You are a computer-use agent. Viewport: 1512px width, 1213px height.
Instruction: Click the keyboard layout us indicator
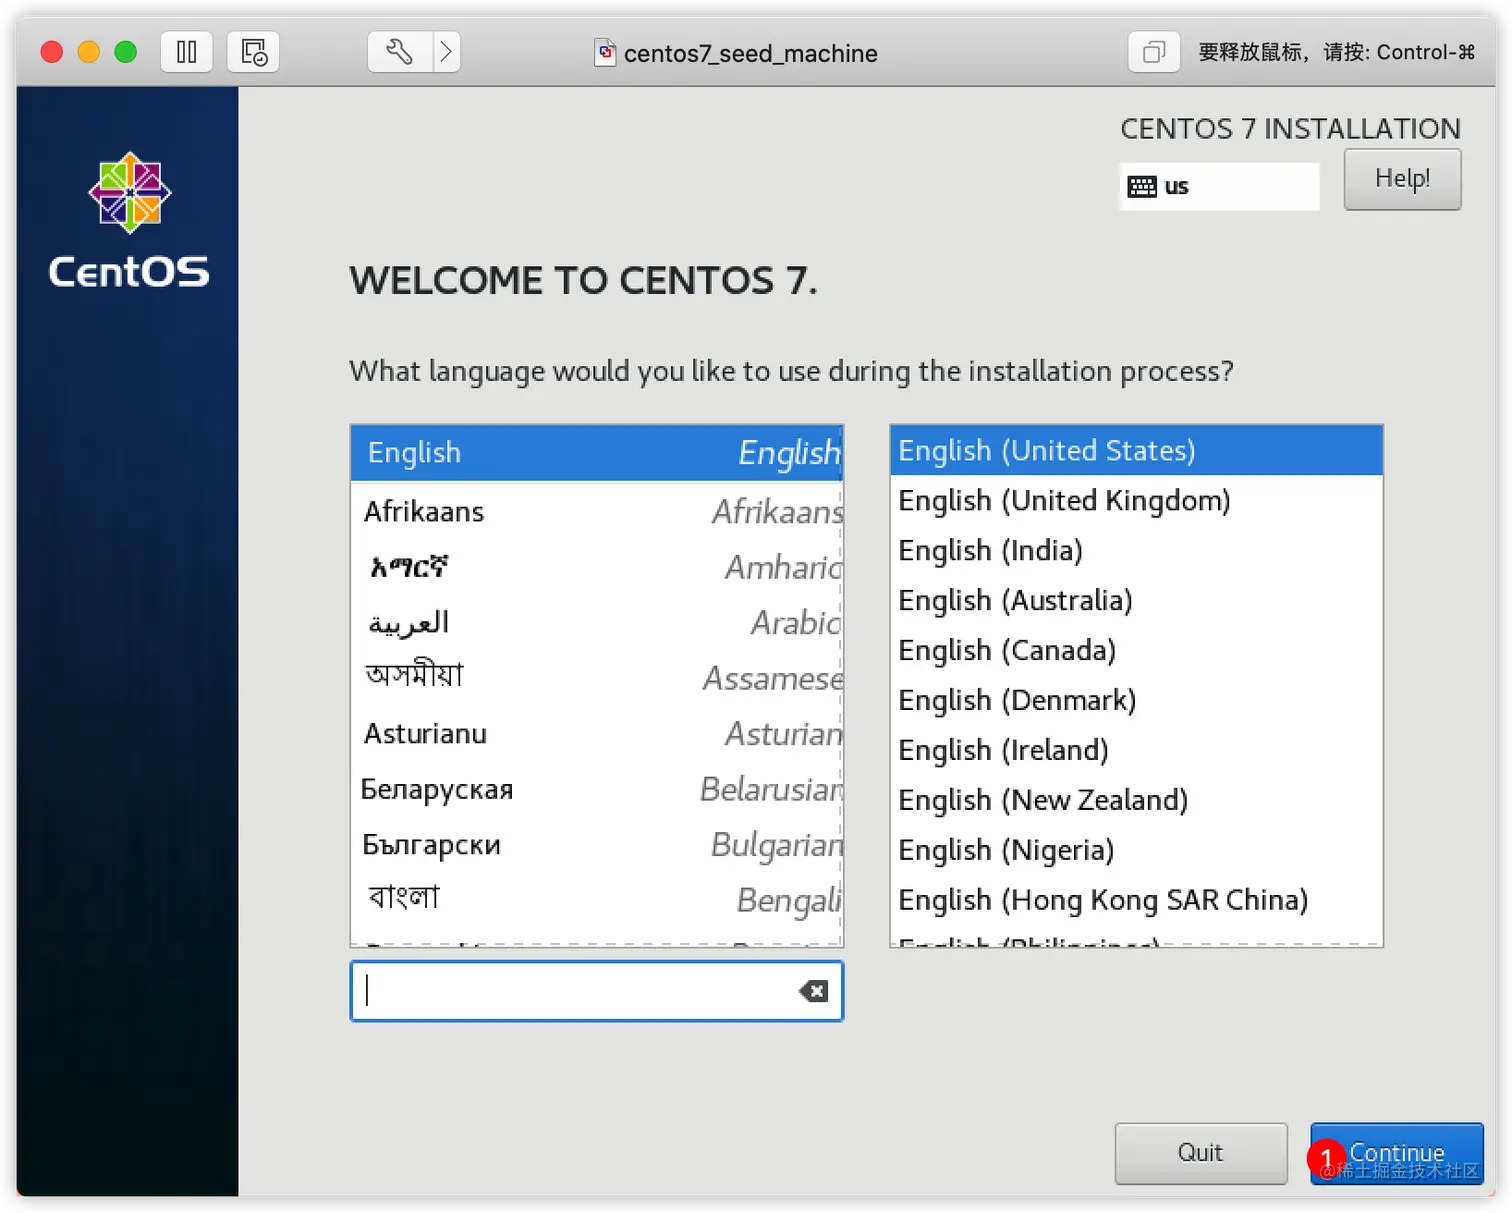pos(1219,186)
